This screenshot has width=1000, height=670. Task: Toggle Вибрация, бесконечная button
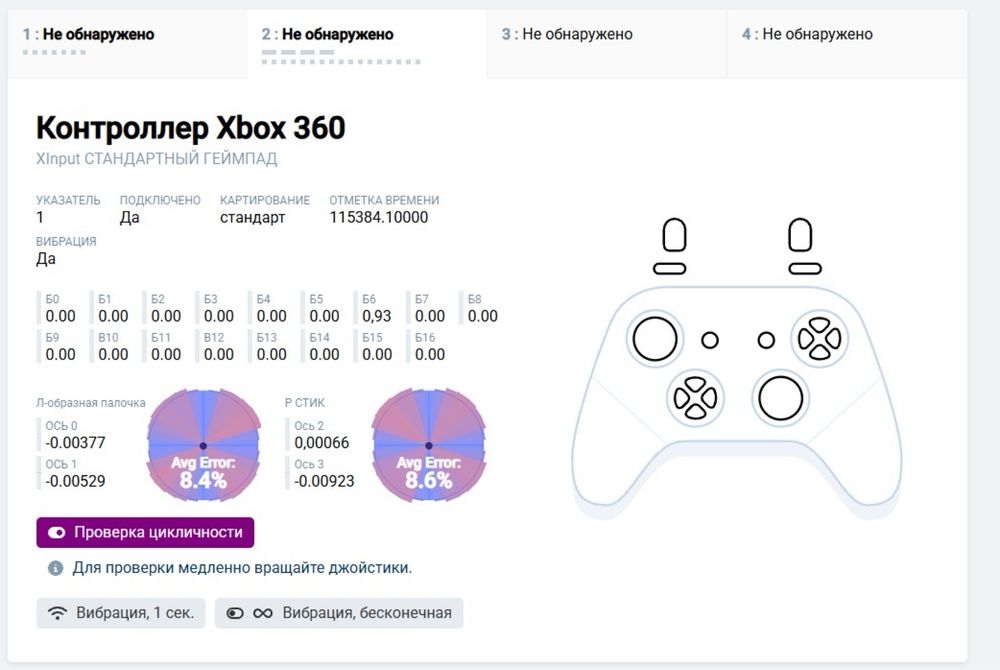(339, 613)
